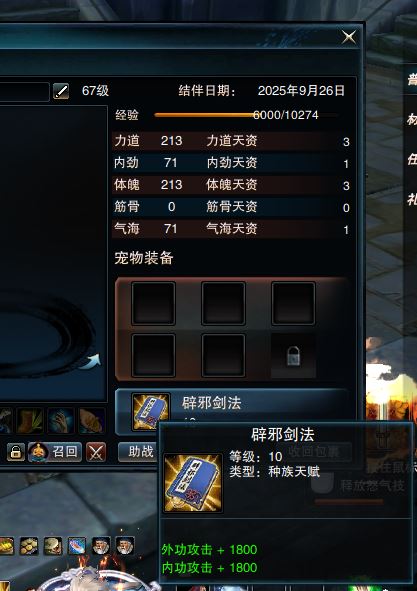Screen dimensions: 417x591
Task: Click the padlock icon left of 召回
Action: tap(16, 452)
